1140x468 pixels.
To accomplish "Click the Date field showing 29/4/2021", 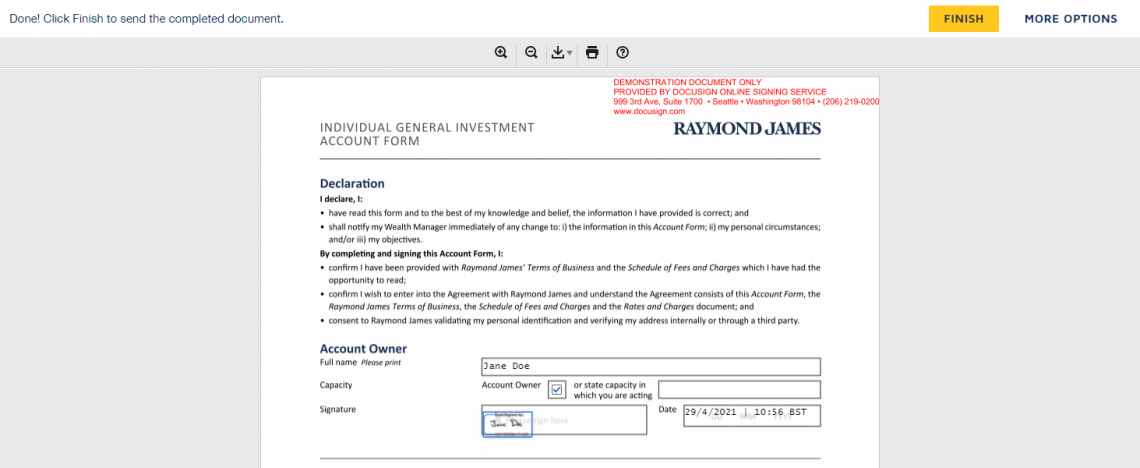I will point(752,415).
